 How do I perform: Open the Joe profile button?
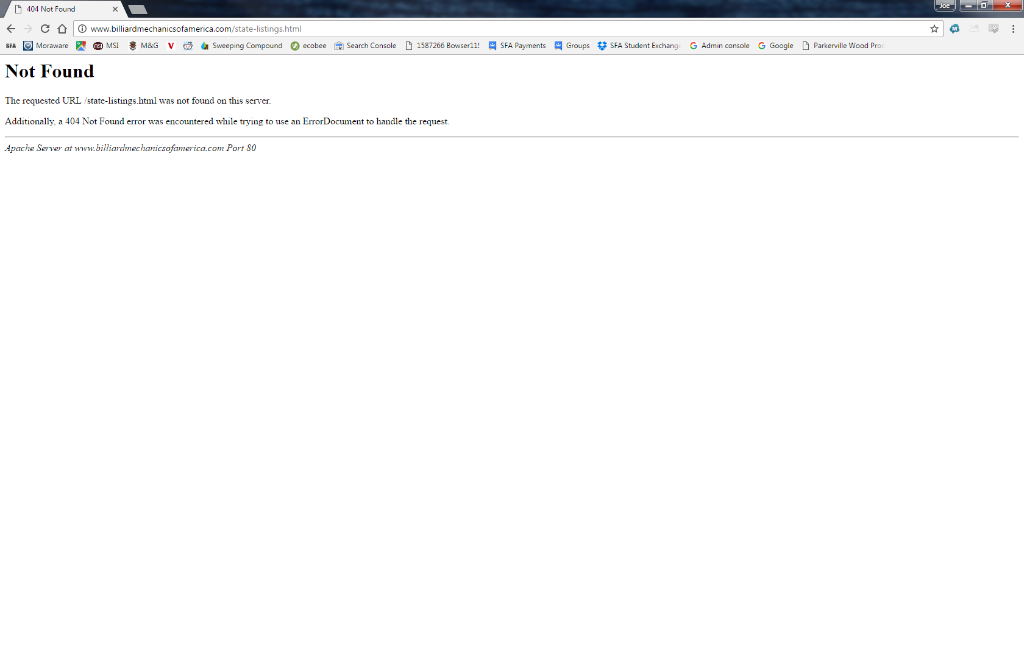point(944,5)
